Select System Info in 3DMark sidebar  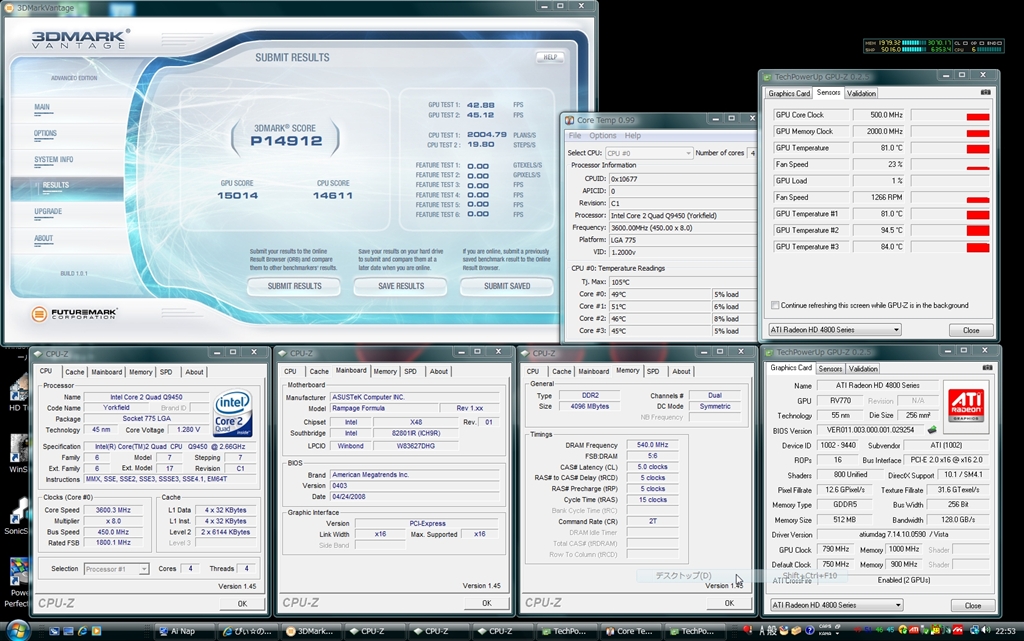click(x=53, y=159)
